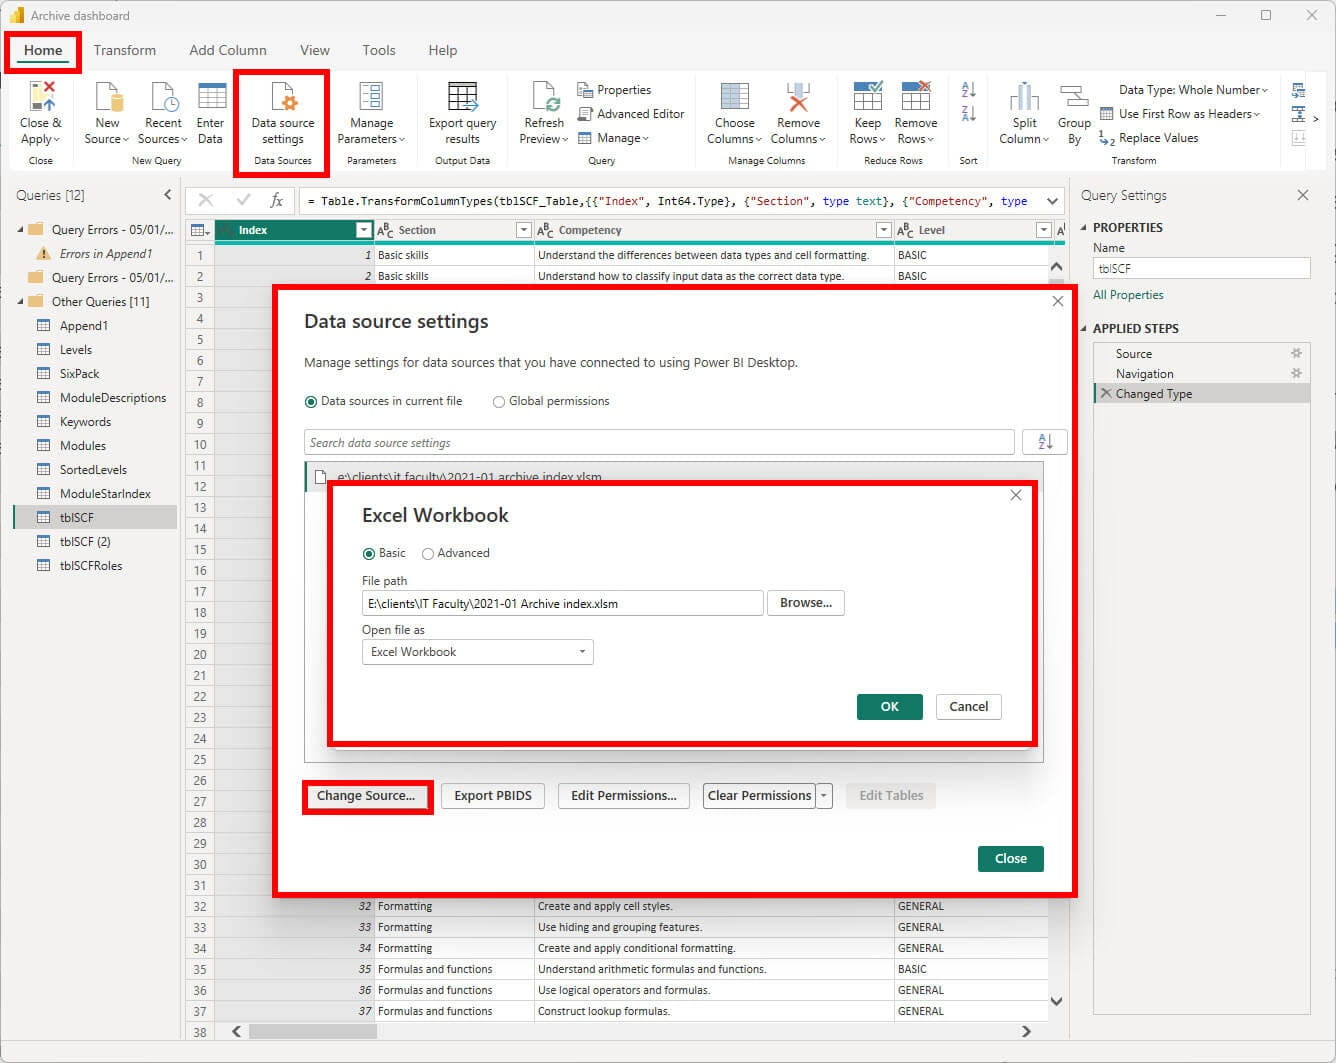Expand the formula bar
This screenshot has height=1063, width=1336.
(1052, 201)
